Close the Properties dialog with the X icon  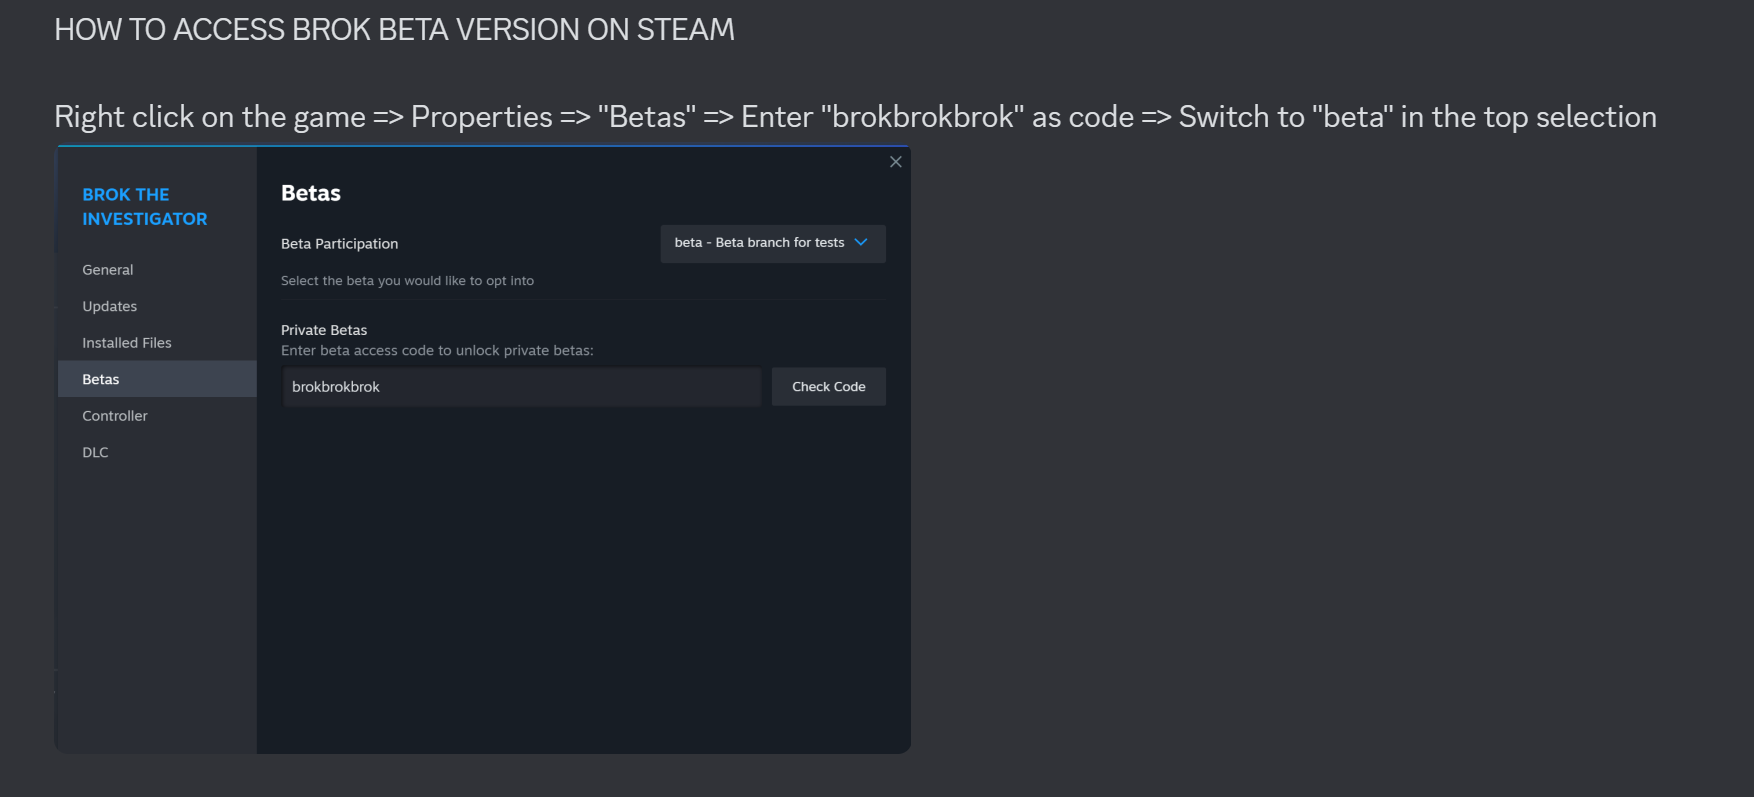click(895, 162)
